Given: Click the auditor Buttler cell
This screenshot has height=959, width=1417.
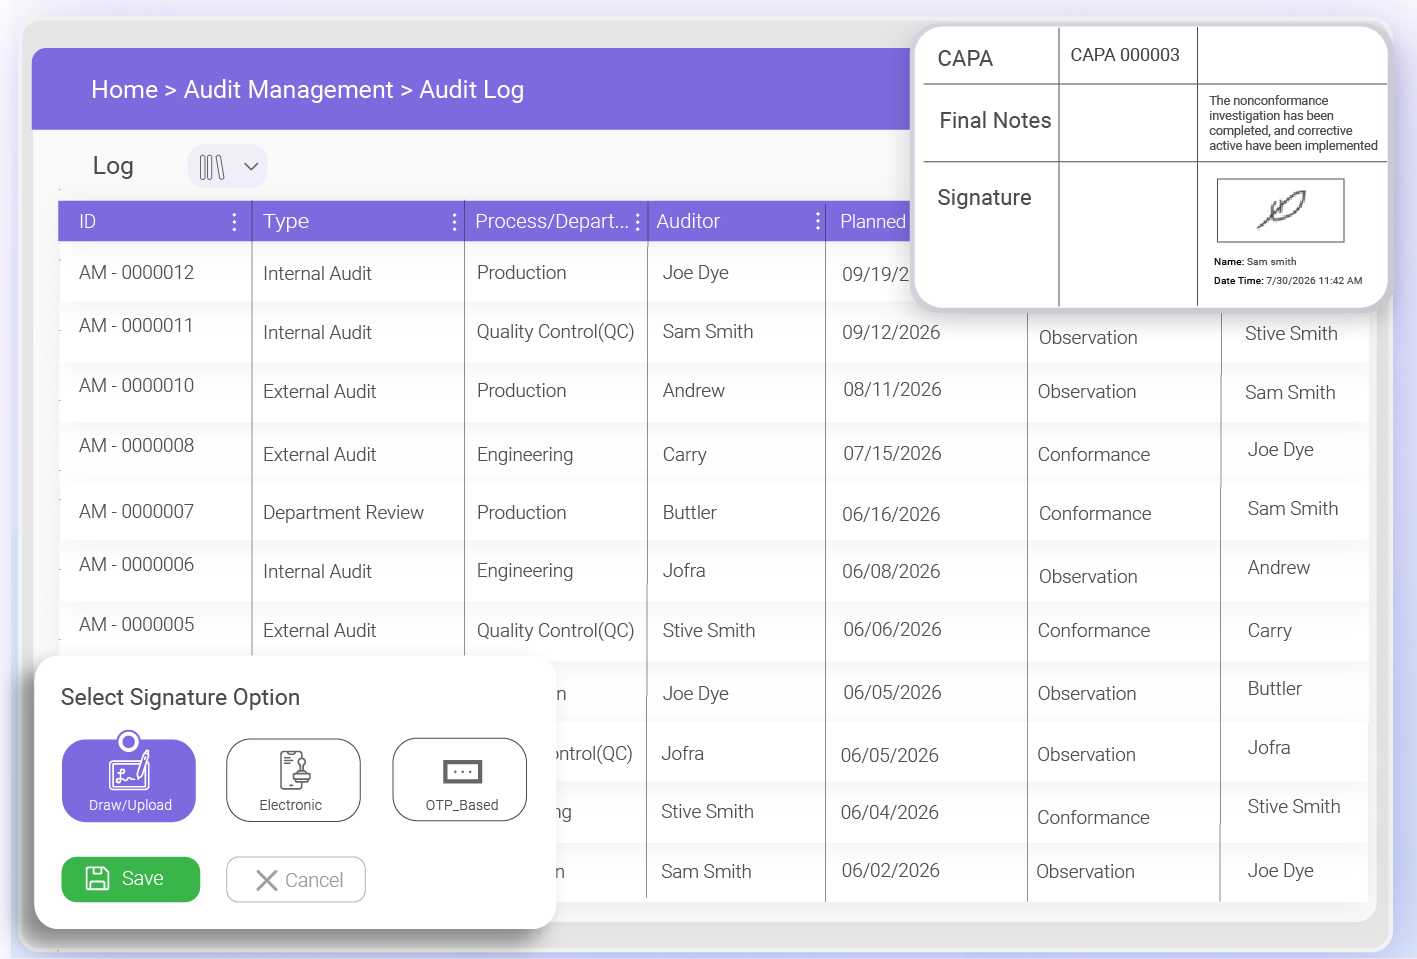Looking at the screenshot, I should tap(689, 513).
